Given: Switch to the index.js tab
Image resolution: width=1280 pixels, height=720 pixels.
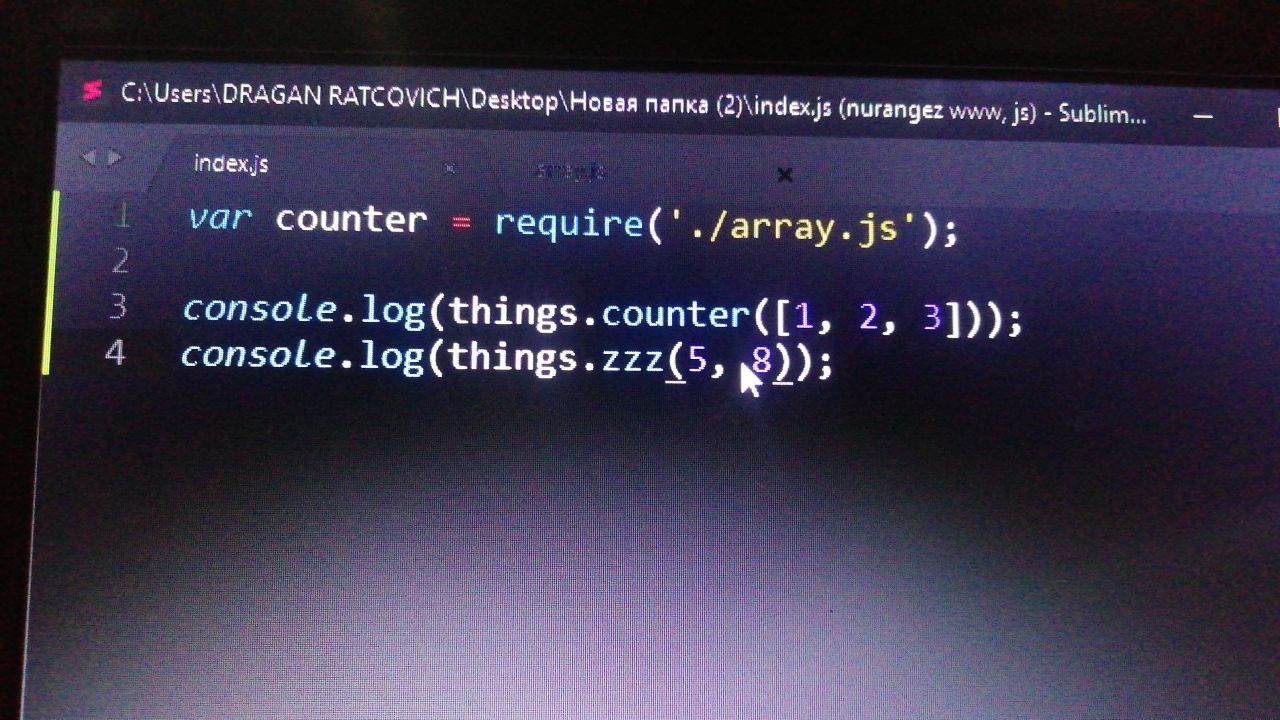Looking at the screenshot, I should tap(231, 164).
